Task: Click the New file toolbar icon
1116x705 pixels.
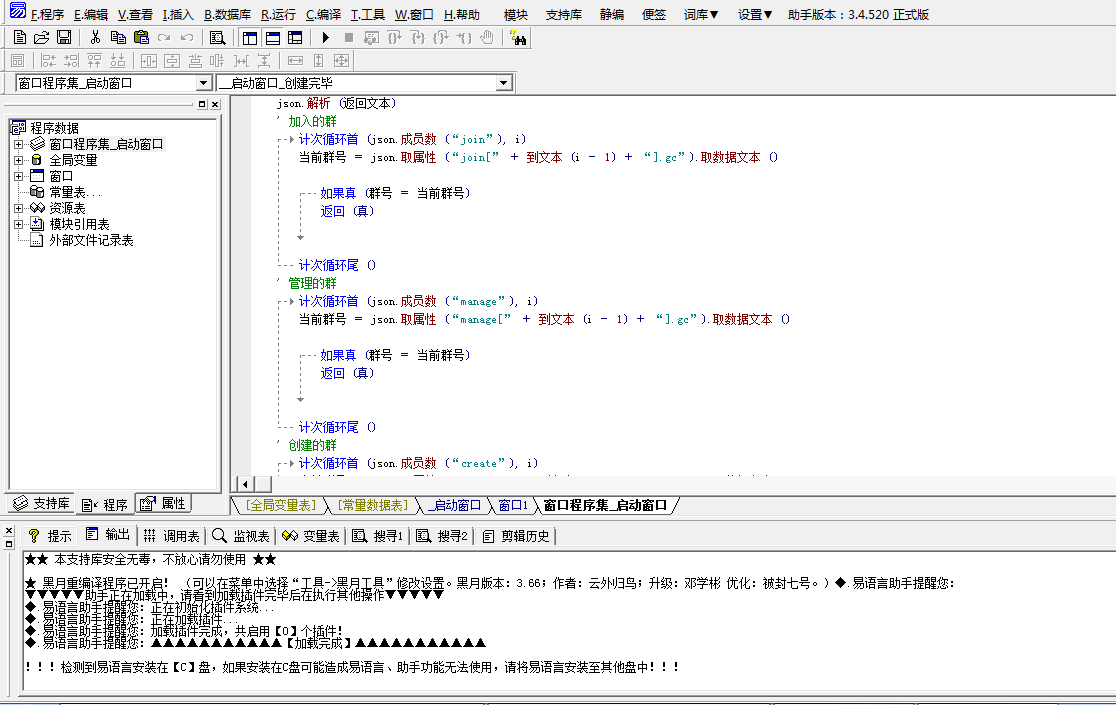Action: click(20, 38)
